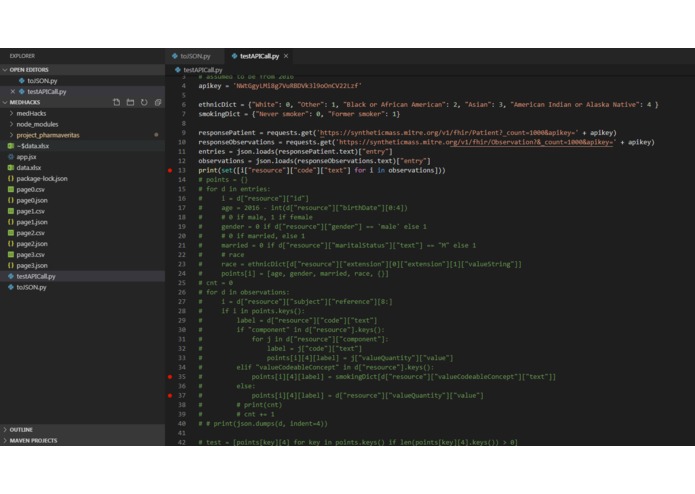Open data.xlsx in the explorer
The image size is (695, 494).
point(82,167)
